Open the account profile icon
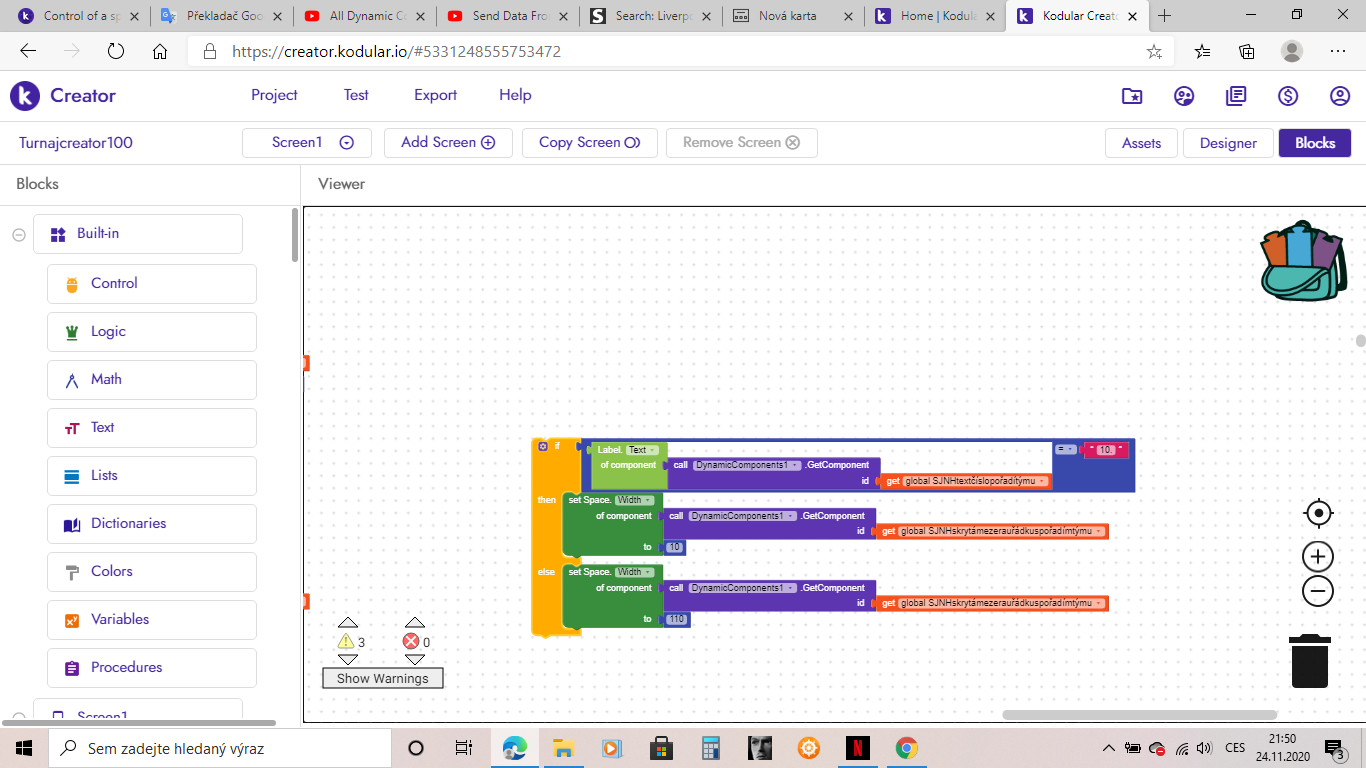The height and width of the screenshot is (768, 1366). point(1340,96)
